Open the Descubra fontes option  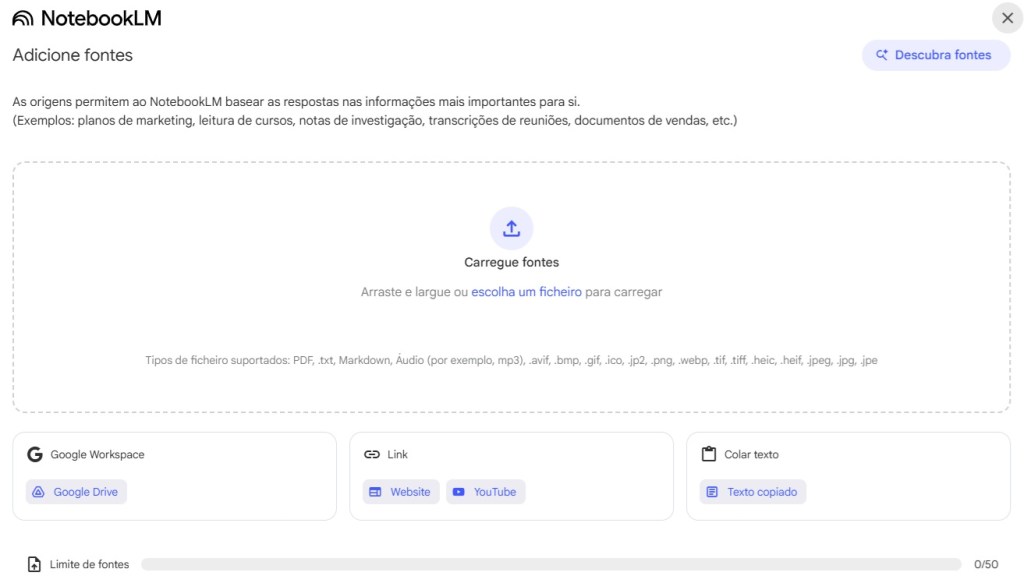[x=935, y=55]
